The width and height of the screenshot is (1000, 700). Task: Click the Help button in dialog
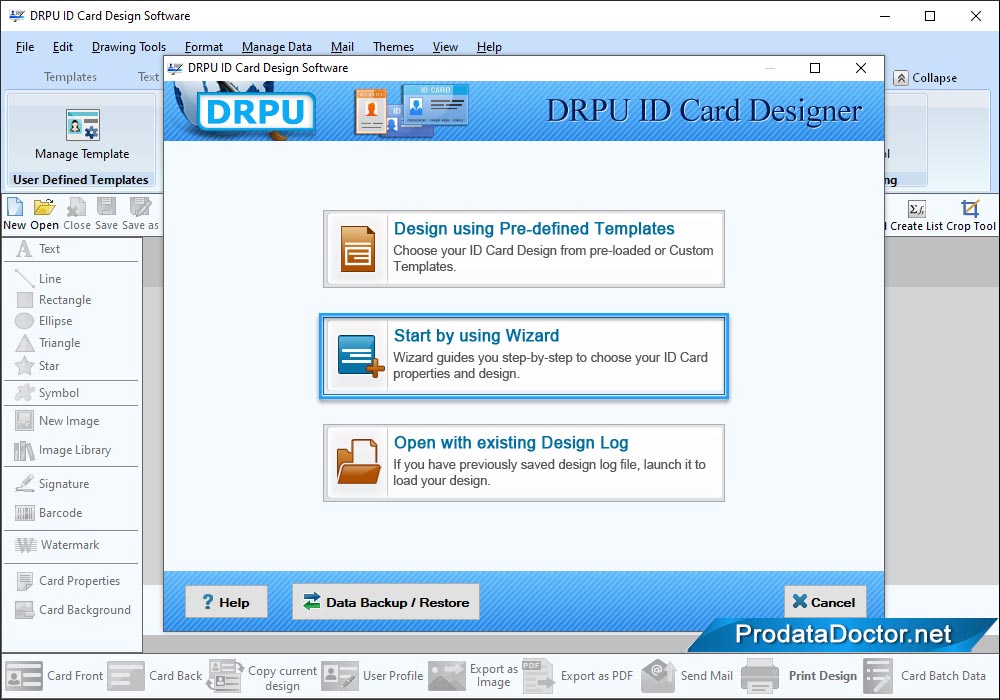click(226, 602)
